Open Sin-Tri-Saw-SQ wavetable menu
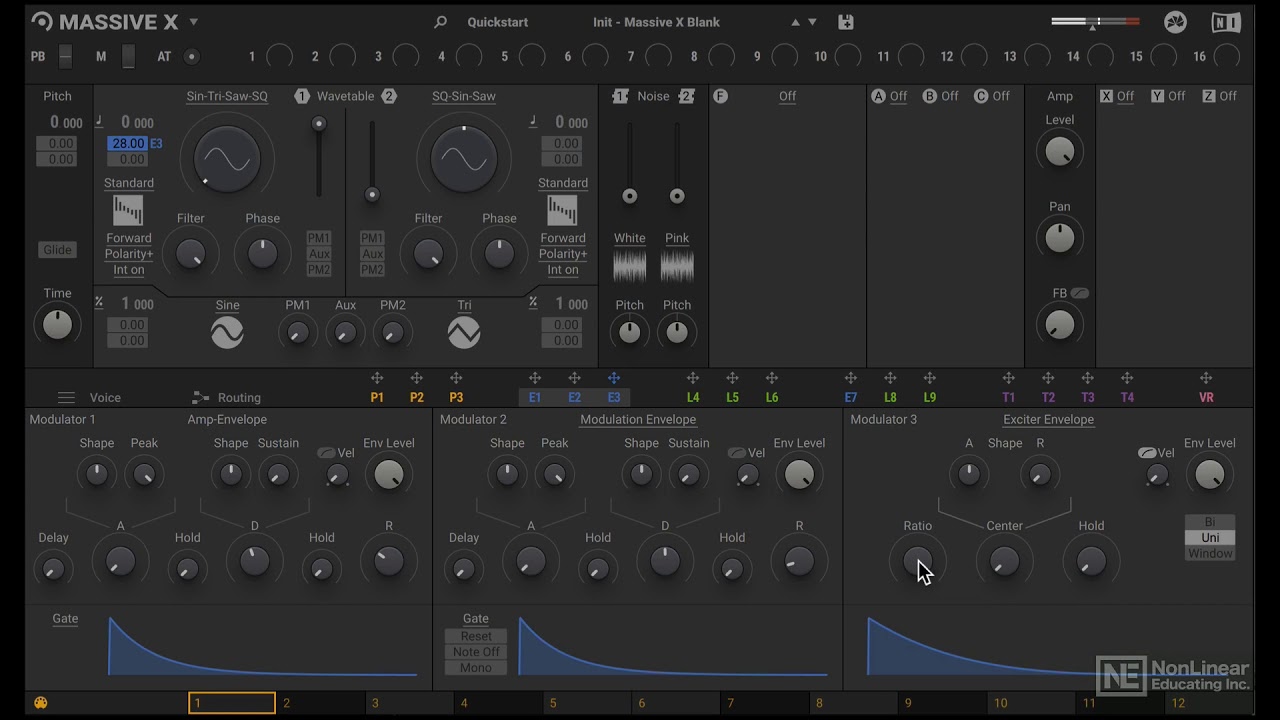The image size is (1280, 720). (x=227, y=96)
